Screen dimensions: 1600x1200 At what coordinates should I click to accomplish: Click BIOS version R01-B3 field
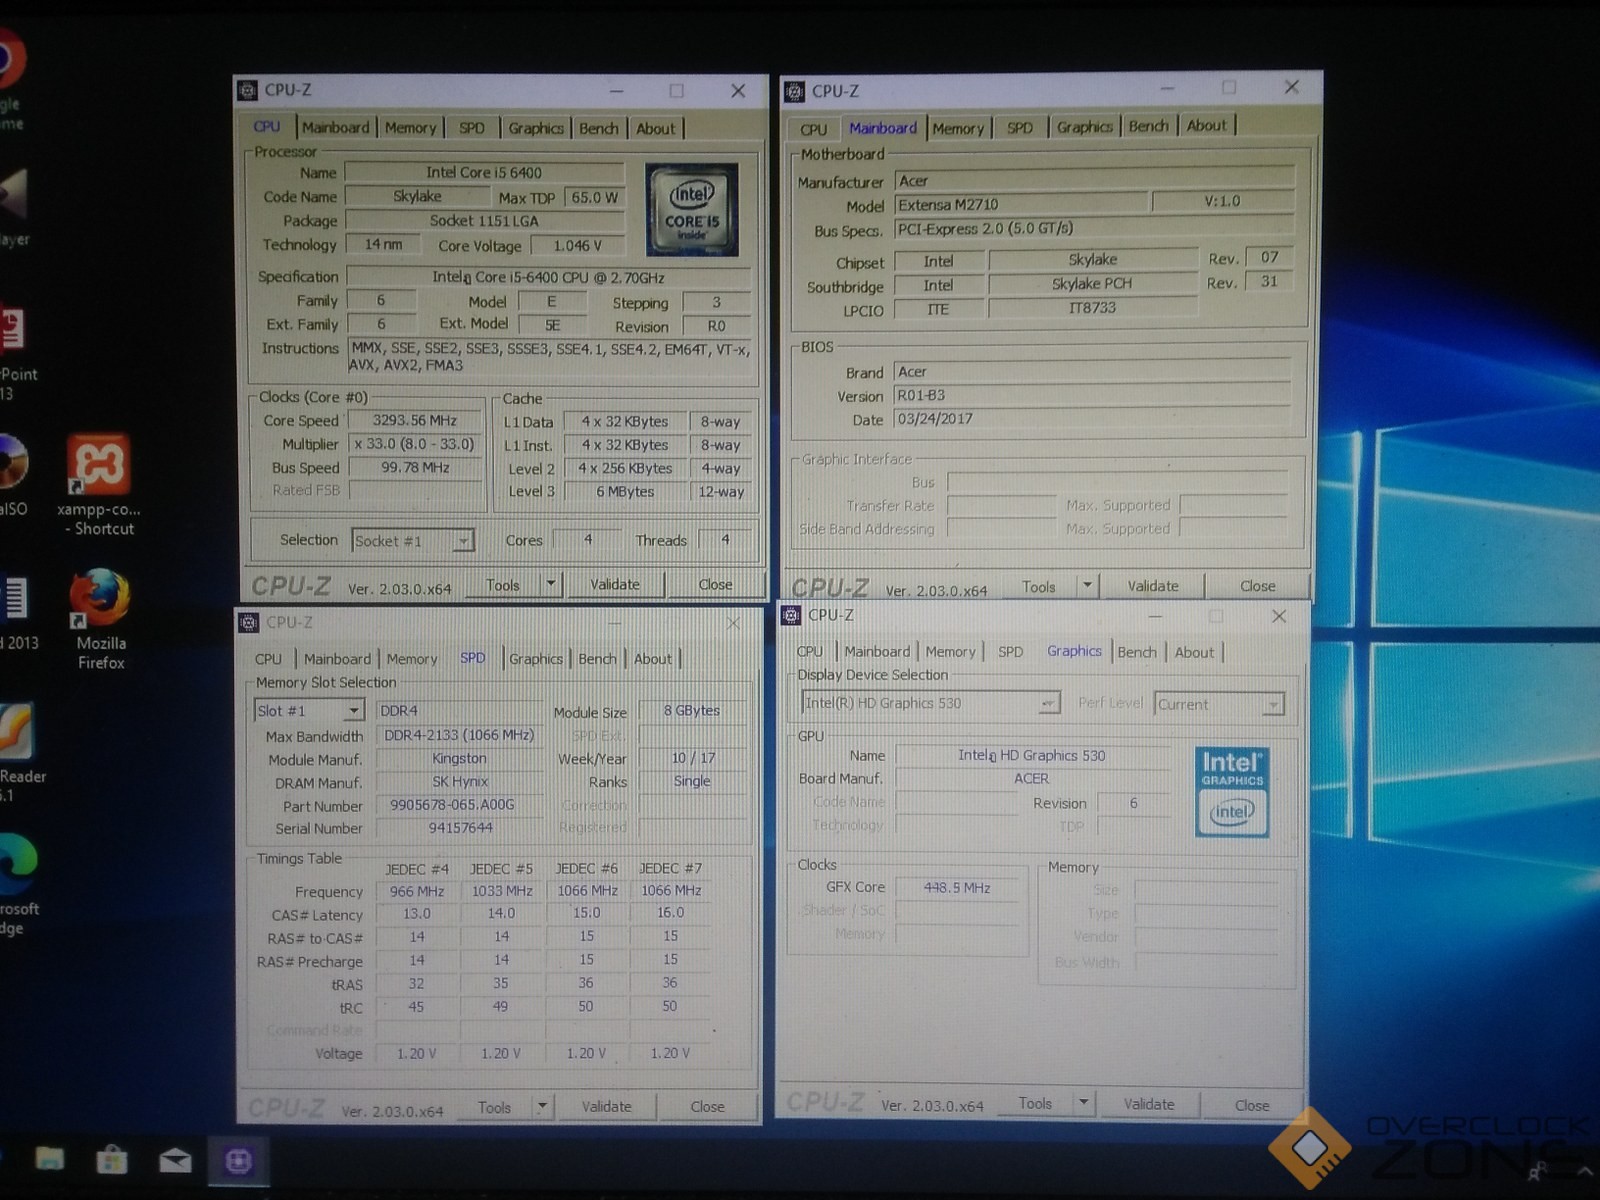[1092, 395]
